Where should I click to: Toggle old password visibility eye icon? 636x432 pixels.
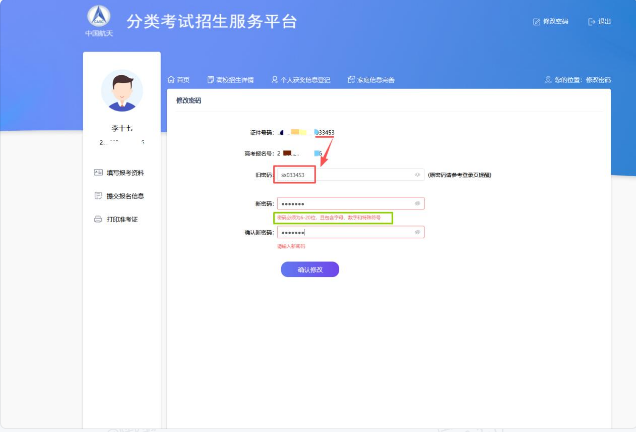click(417, 174)
